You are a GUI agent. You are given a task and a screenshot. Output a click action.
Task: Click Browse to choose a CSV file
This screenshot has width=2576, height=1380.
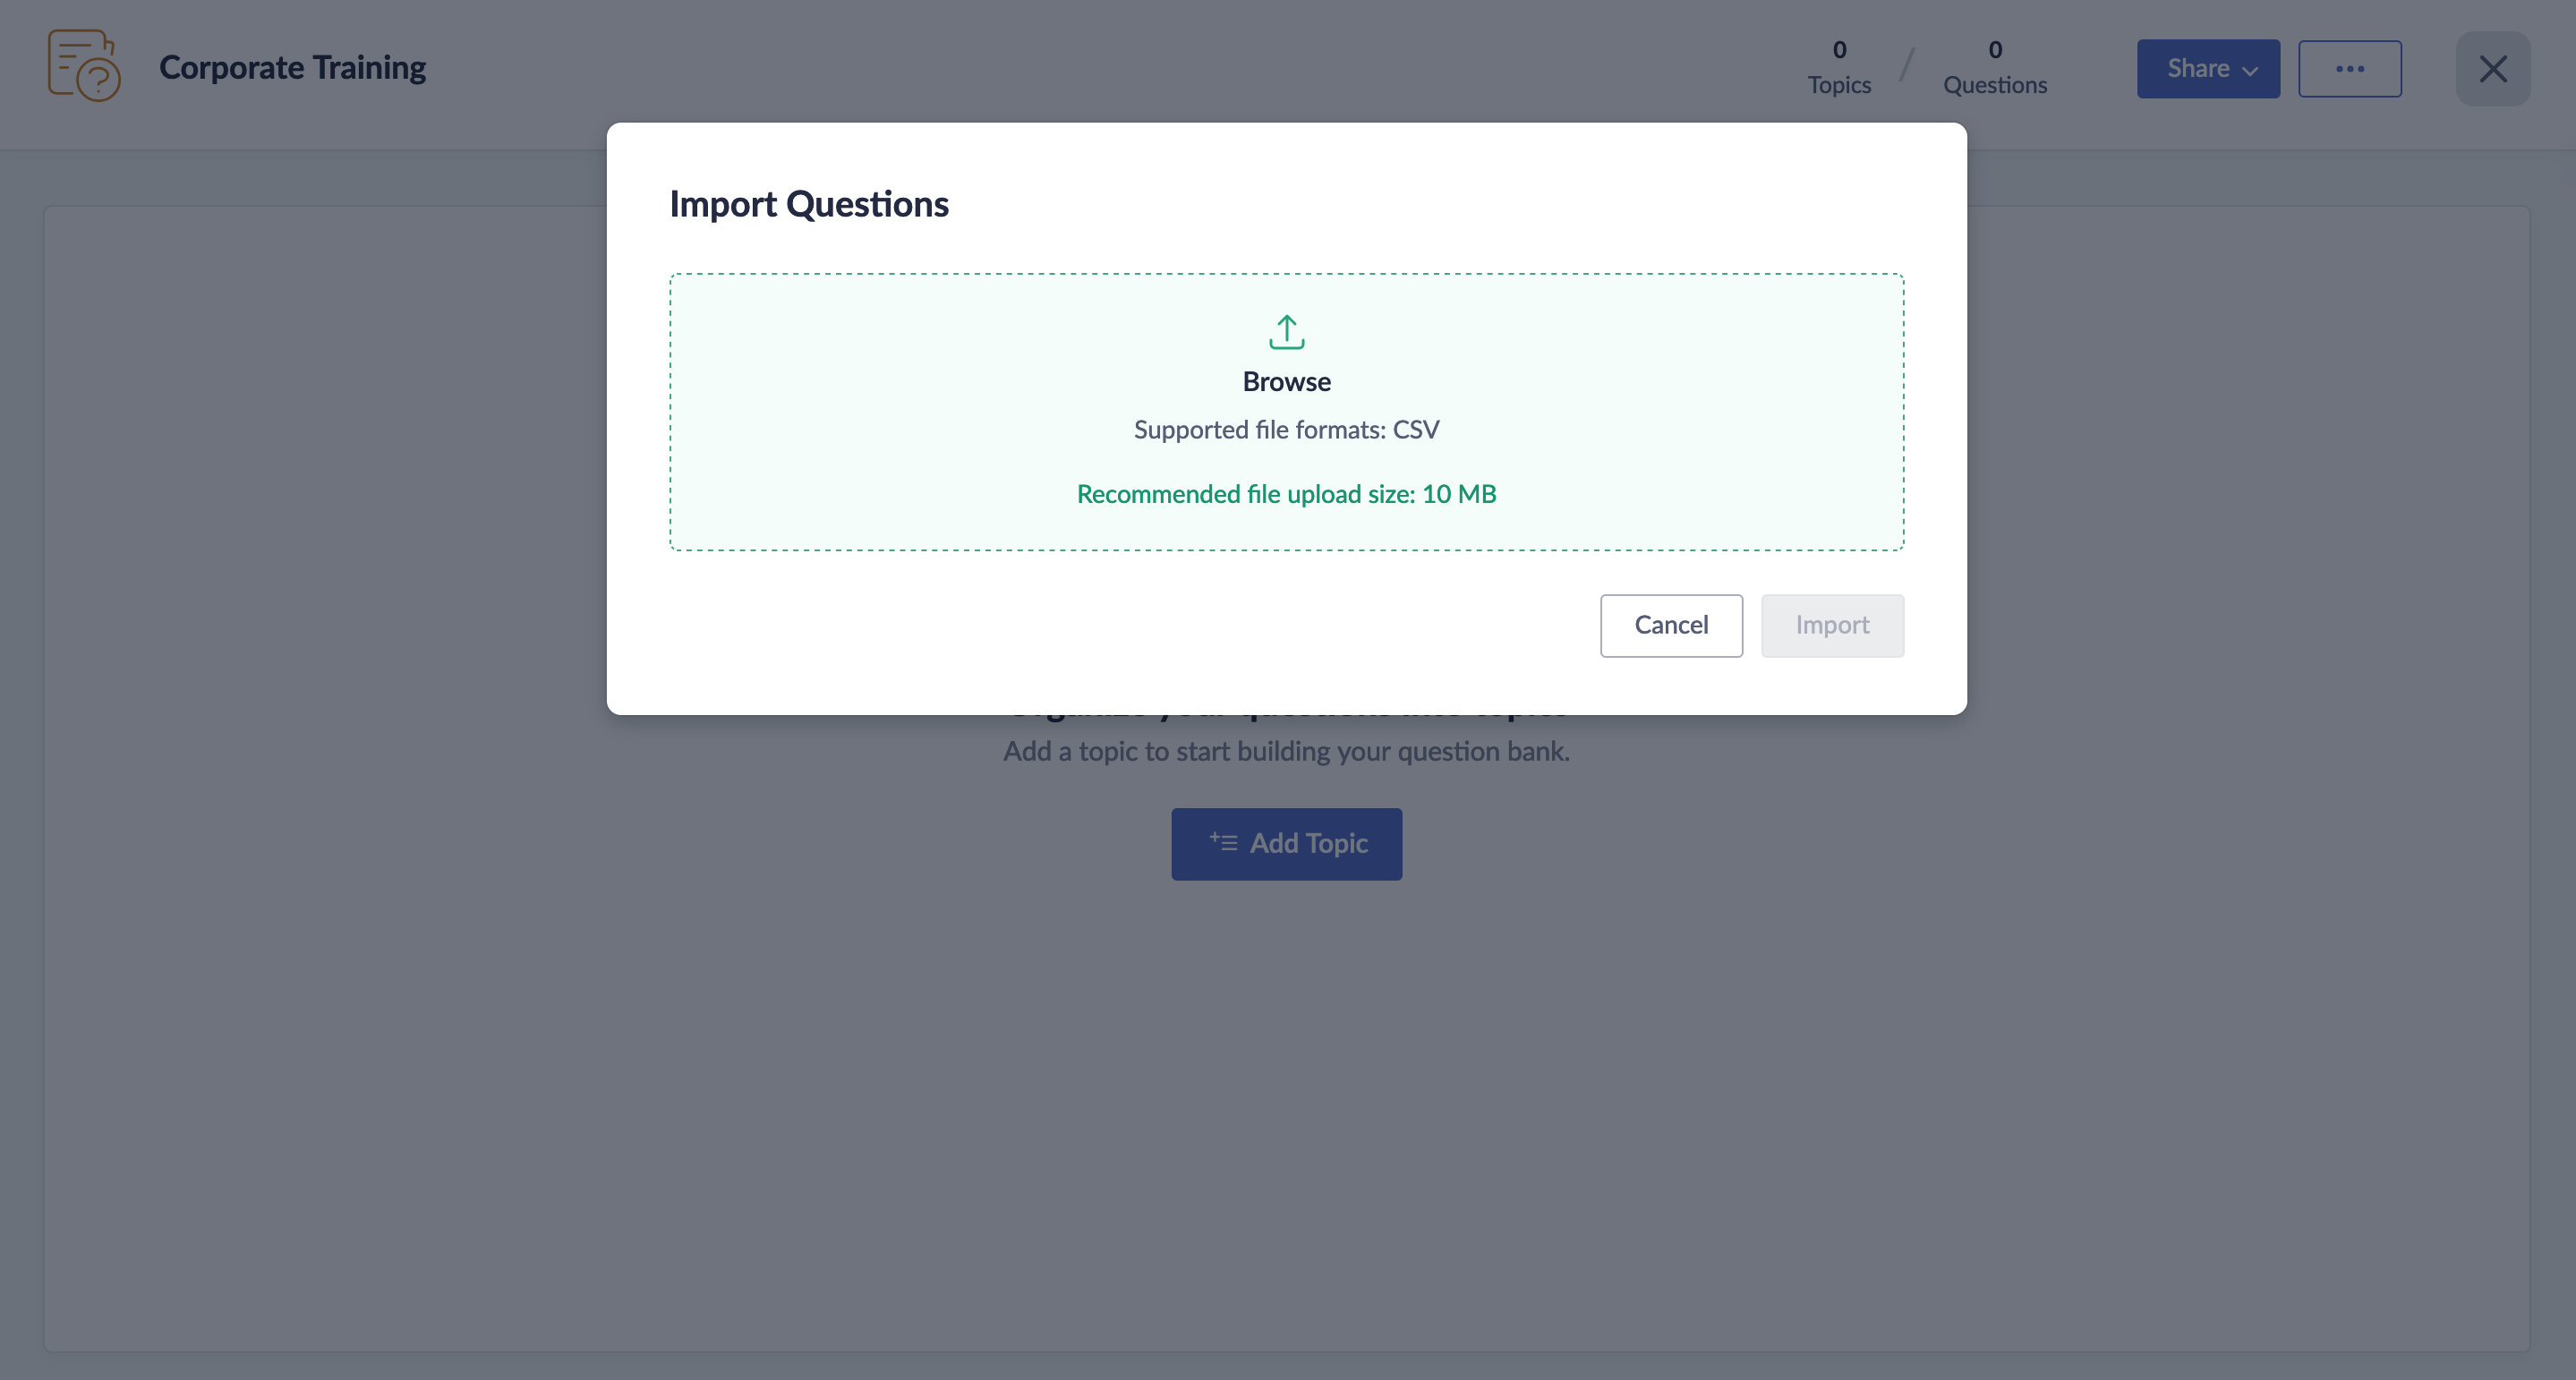click(1286, 382)
